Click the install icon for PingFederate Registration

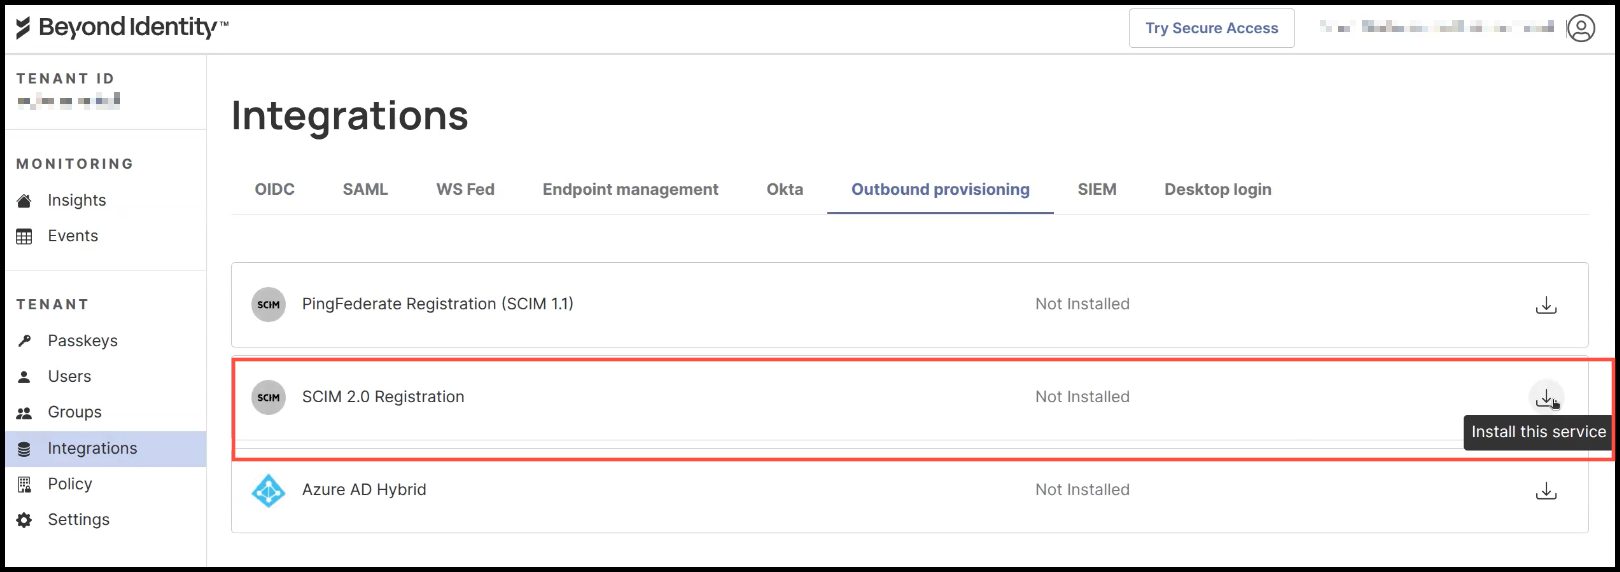coord(1546,305)
